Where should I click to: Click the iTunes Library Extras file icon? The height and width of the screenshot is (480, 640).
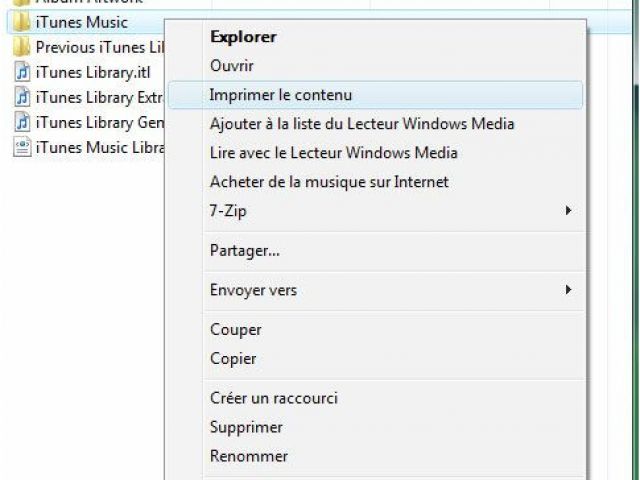(21, 97)
